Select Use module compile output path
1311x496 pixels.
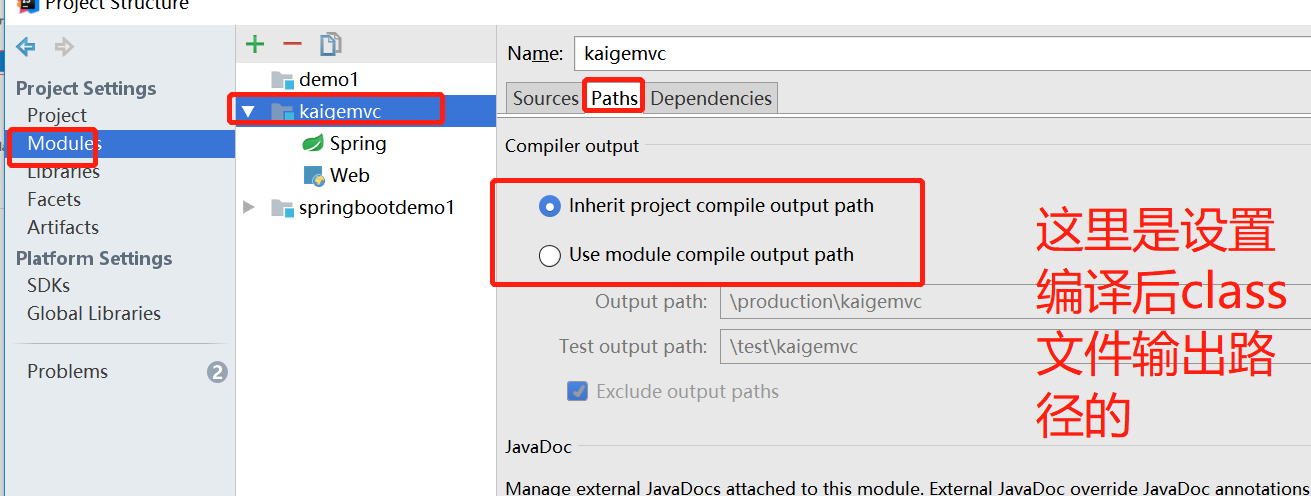550,256
